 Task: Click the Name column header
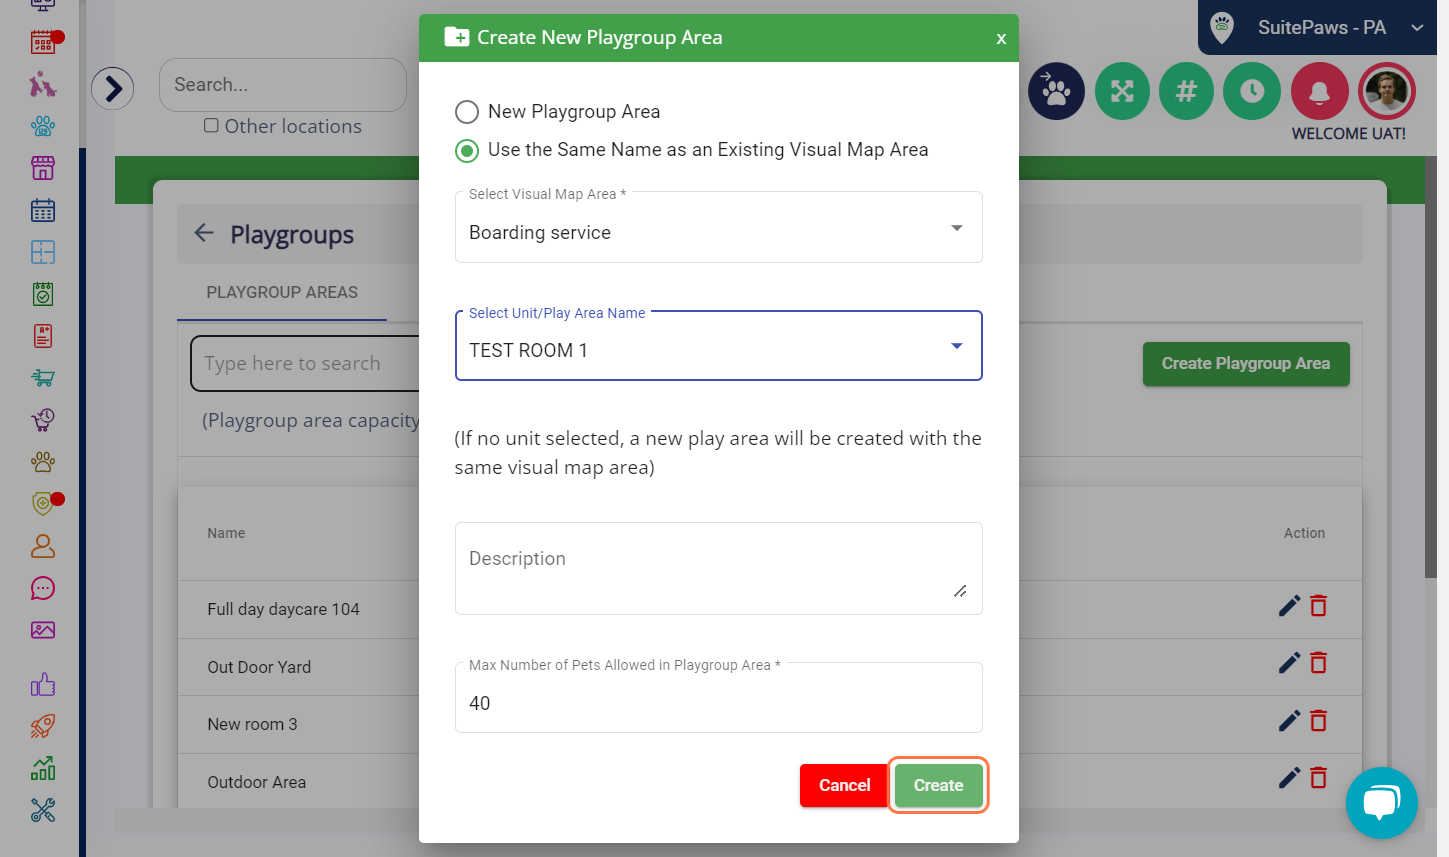coord(226,533)
